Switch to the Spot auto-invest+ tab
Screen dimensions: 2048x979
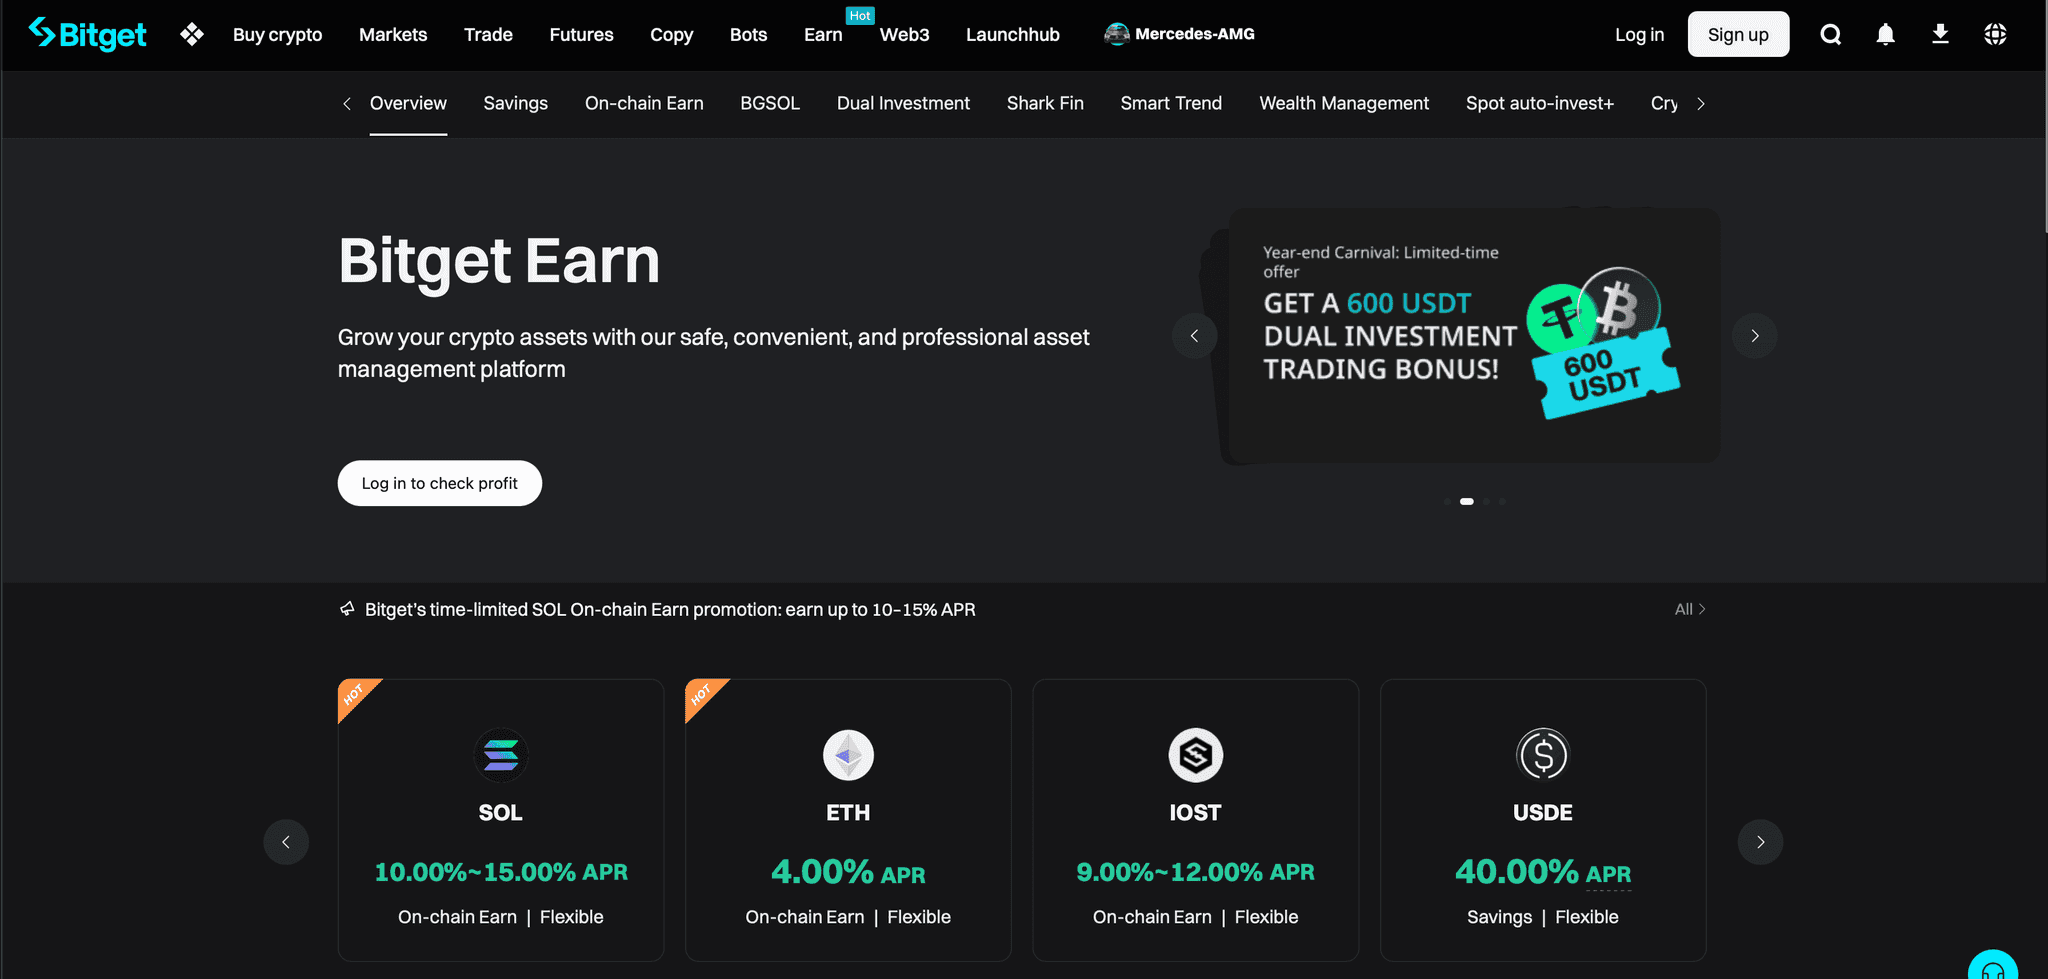(x=1540, y=103)
